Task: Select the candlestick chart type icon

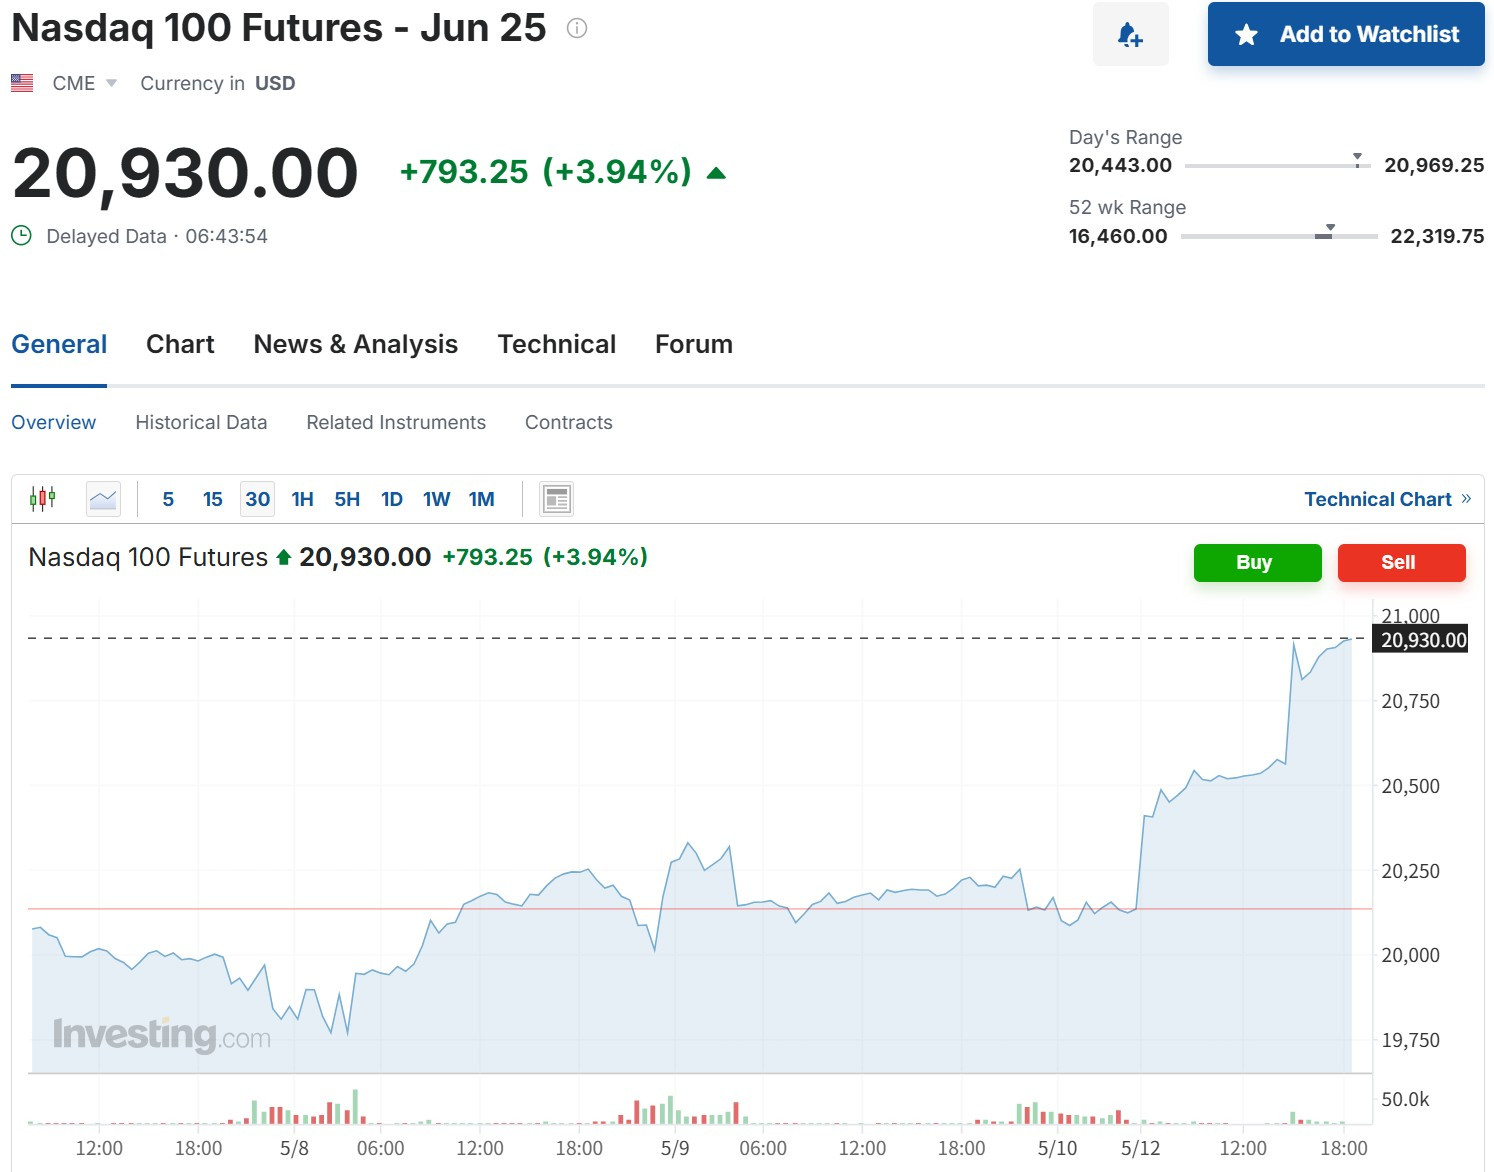Action: click(x=43, y=498)
